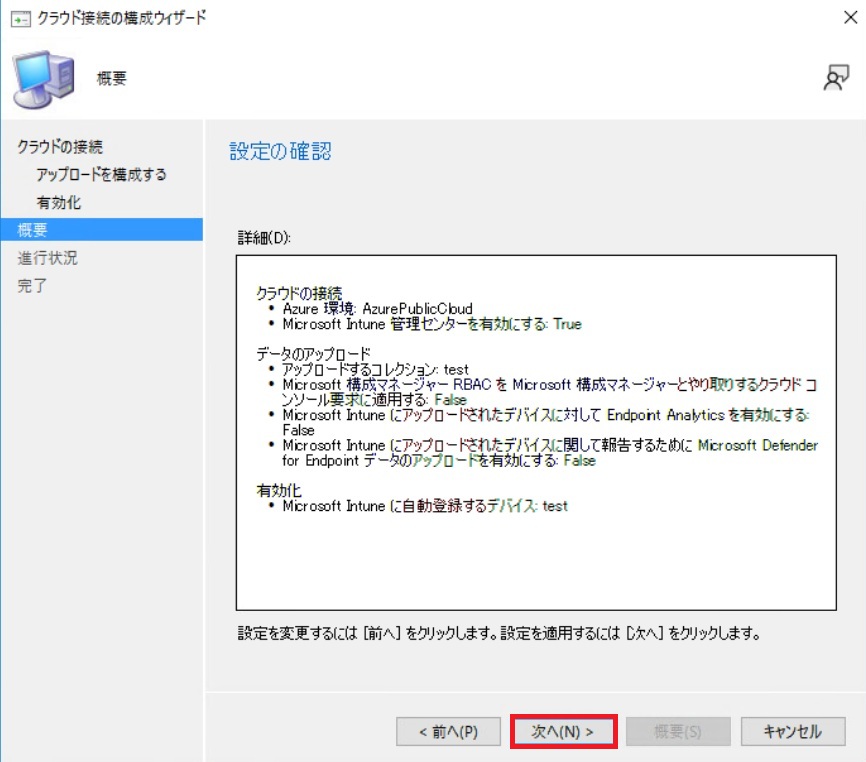
Task: Close the cloud attach wizard window
Action: coord(846,18)
